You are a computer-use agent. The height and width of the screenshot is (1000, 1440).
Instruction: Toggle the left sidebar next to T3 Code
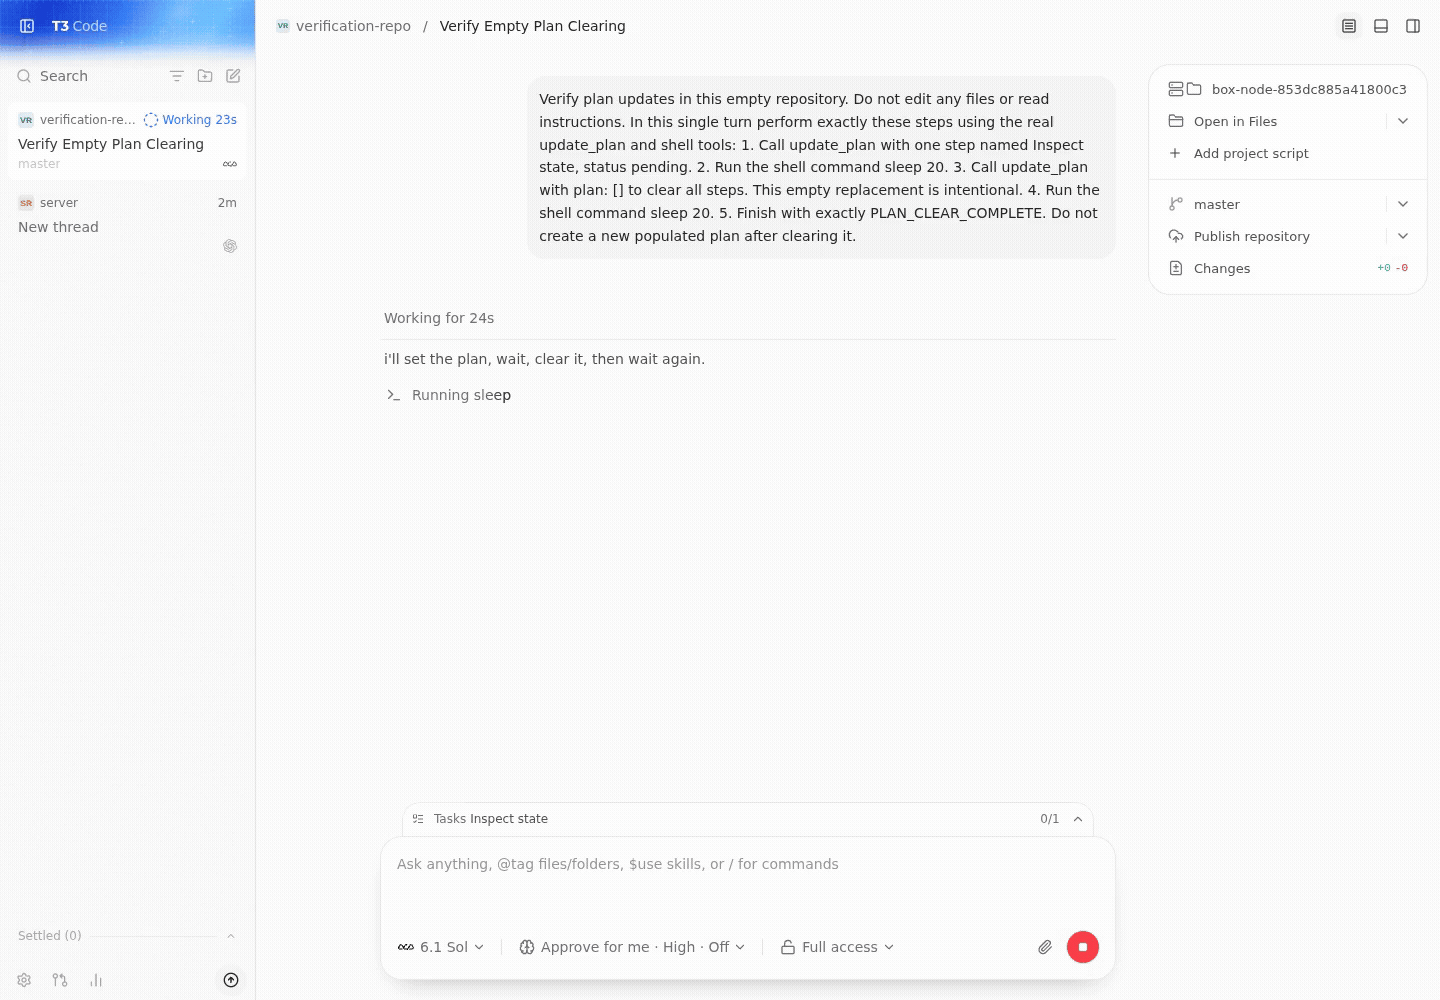pyautogui.click(x=27, y=26)
